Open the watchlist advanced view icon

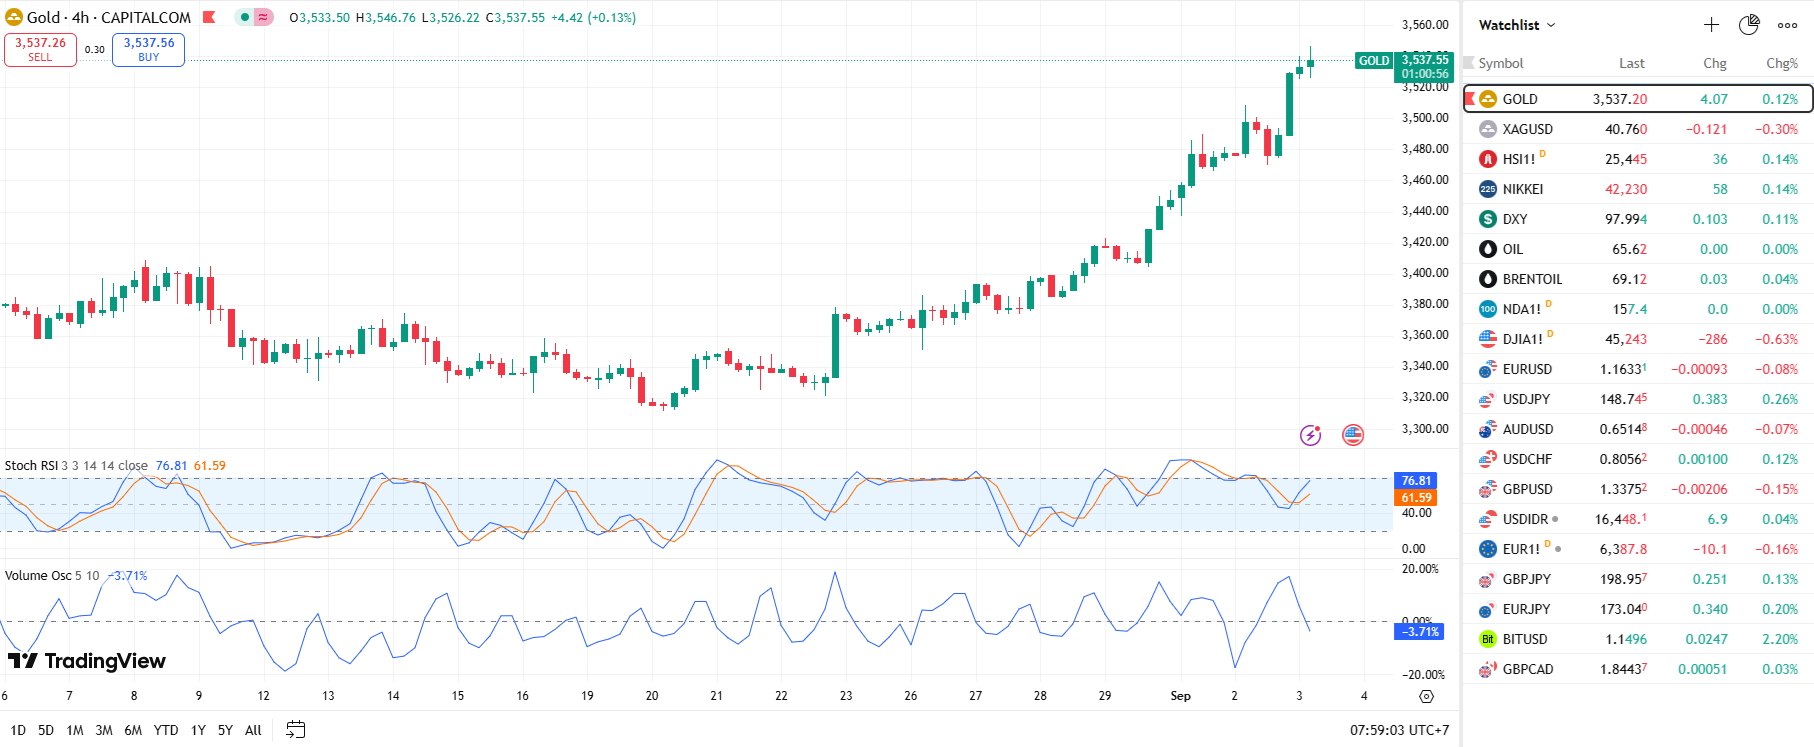click(1748, 25)
